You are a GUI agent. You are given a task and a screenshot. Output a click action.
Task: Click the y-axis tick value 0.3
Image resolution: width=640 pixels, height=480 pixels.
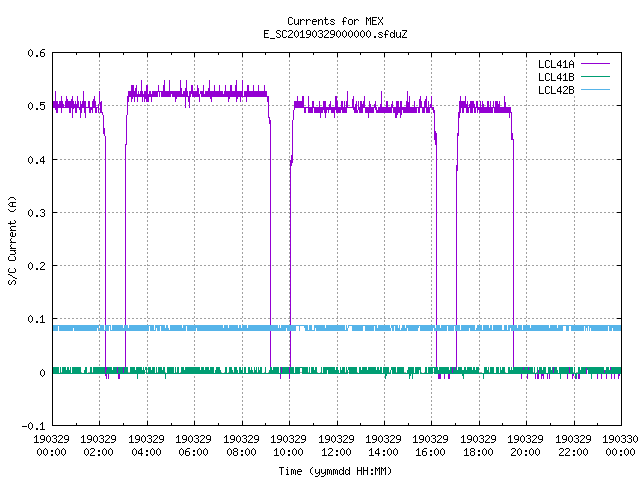[36, 213]
